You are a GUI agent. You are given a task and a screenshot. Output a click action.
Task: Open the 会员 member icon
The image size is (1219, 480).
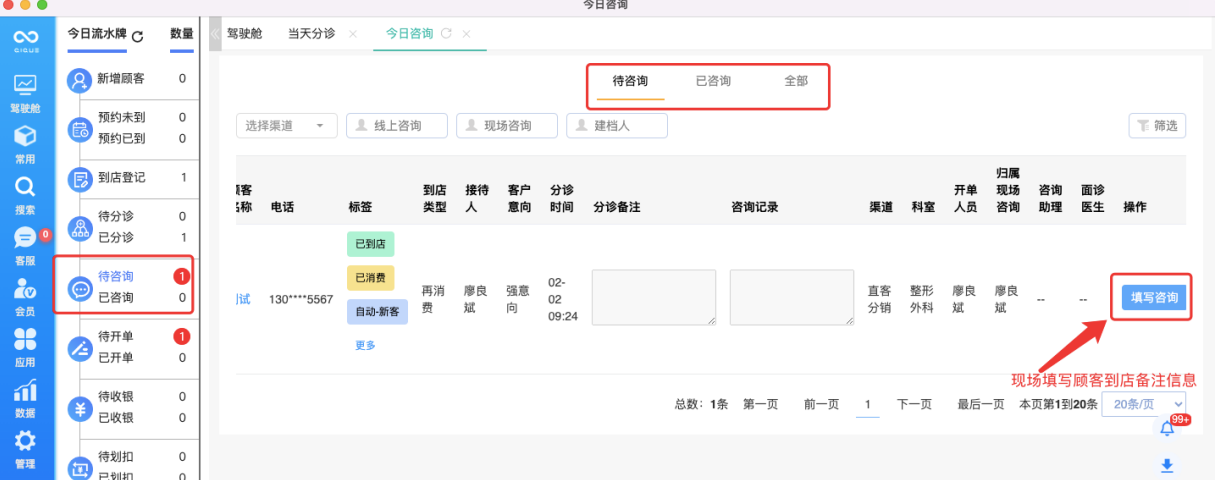25,289
